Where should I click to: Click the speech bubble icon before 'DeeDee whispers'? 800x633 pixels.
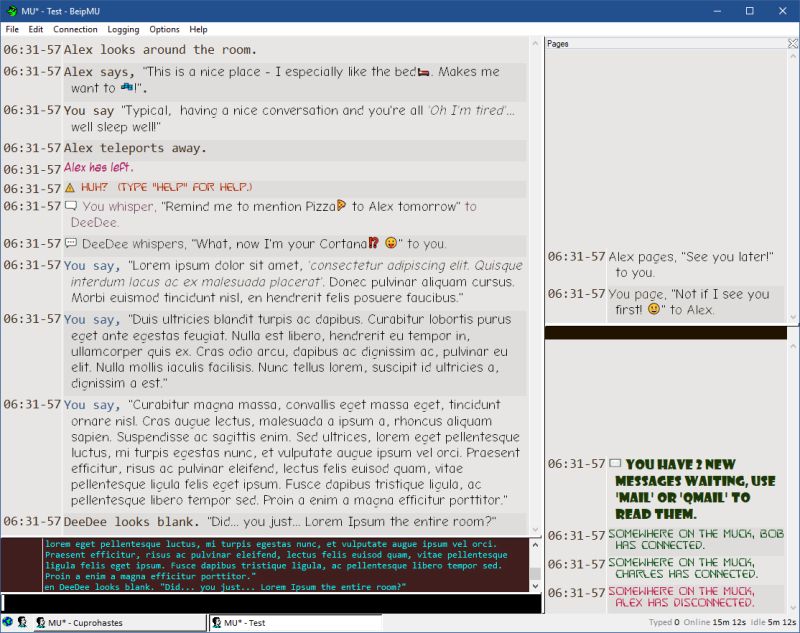point(71,243)
